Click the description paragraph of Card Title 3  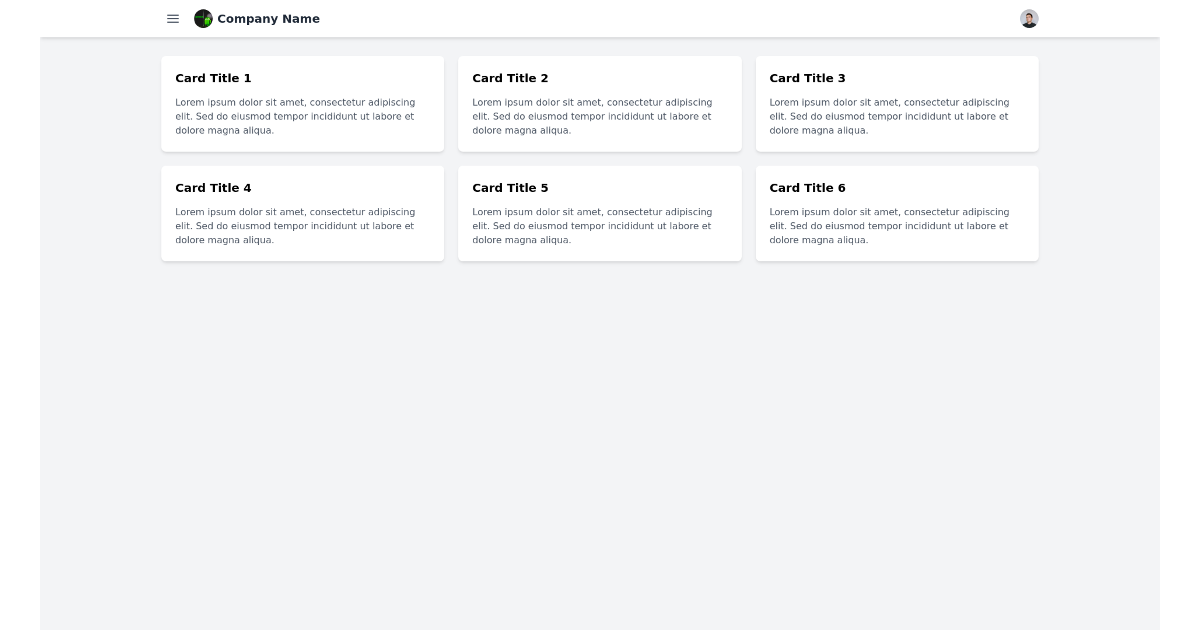889,116
